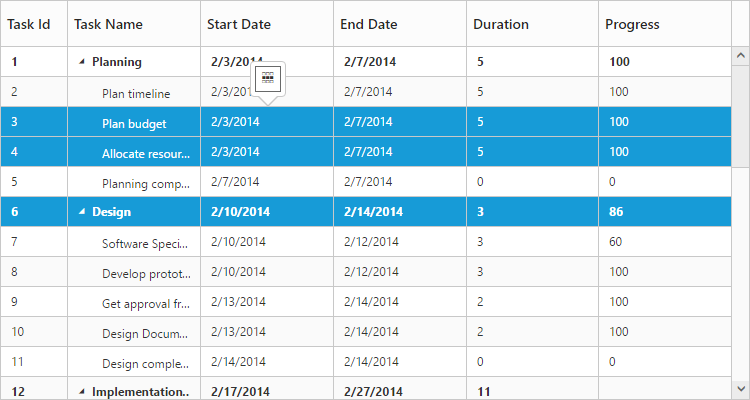Sort by Start Date column header
The image size is (750, 400).
click(x=239, y=24)
